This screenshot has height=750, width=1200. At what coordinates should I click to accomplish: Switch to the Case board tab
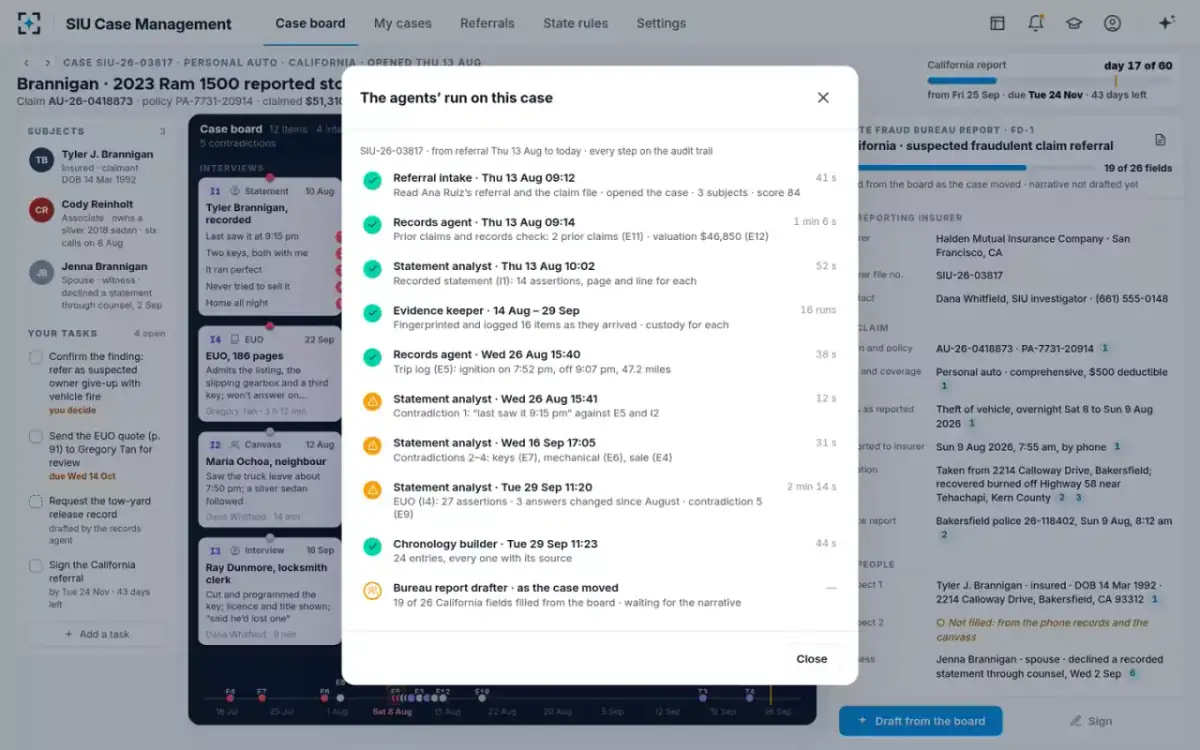pyautogui.click(x=310, y=23)
